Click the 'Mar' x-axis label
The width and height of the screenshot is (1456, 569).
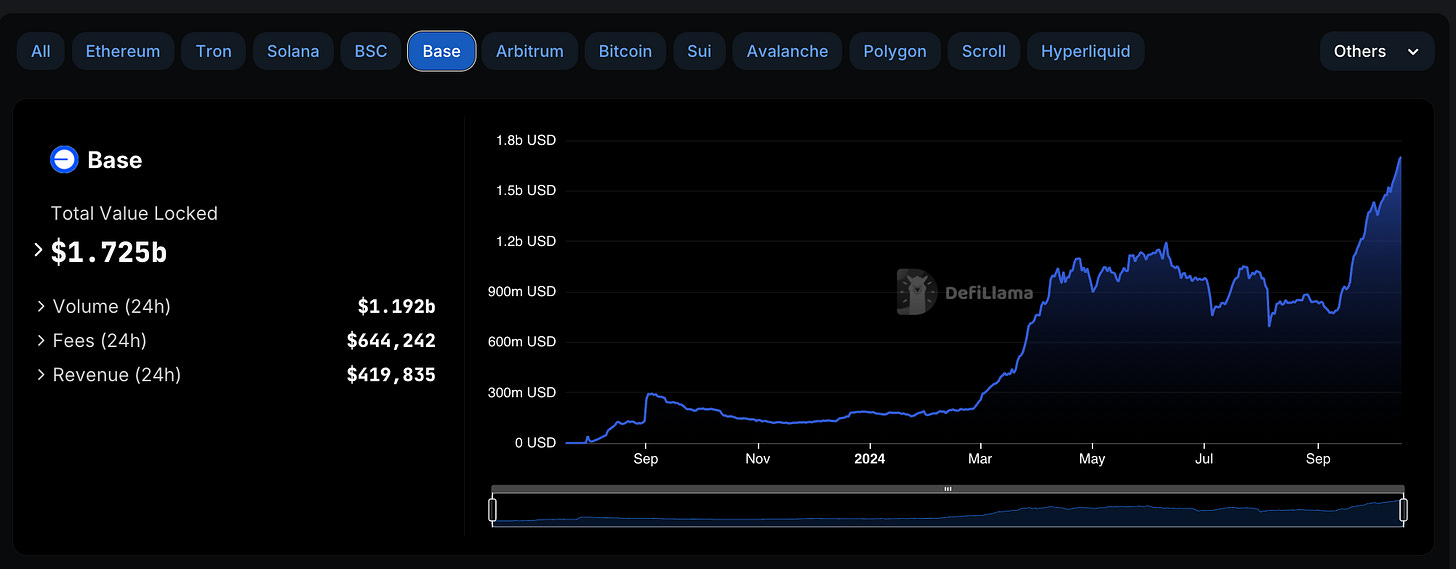[x=980, y=459]
